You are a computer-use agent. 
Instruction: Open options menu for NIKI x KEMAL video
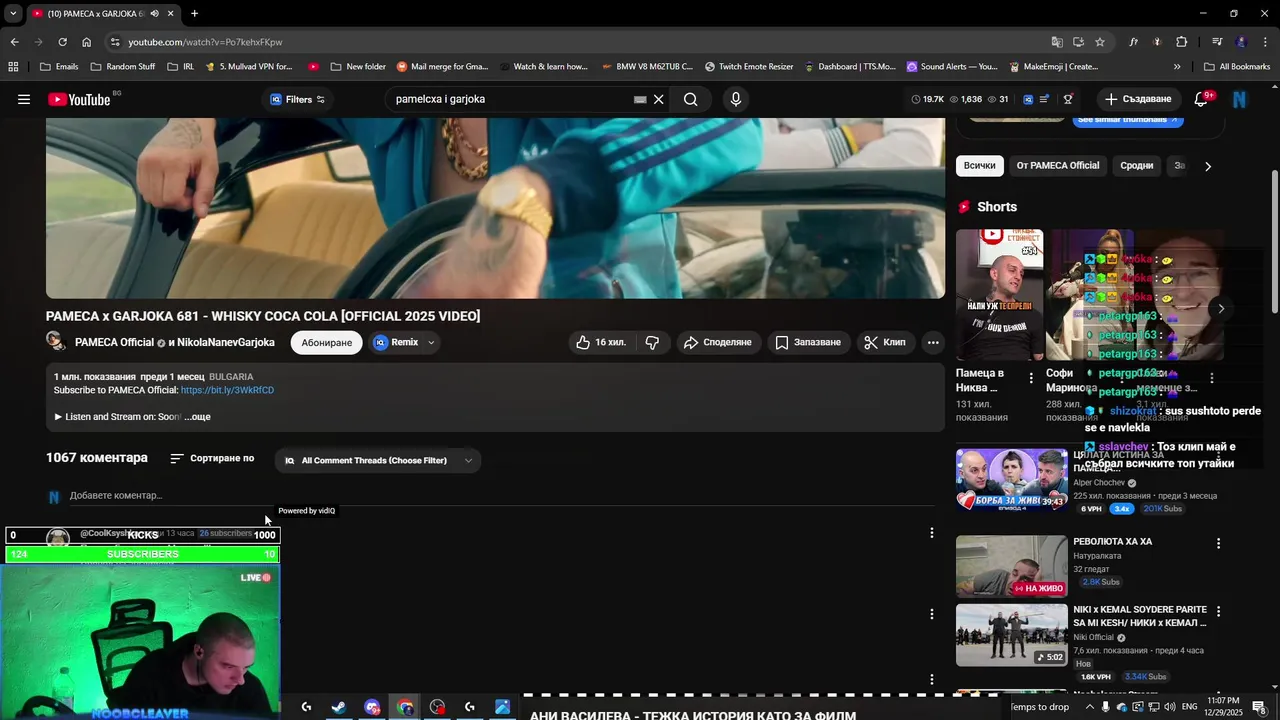1218,611
